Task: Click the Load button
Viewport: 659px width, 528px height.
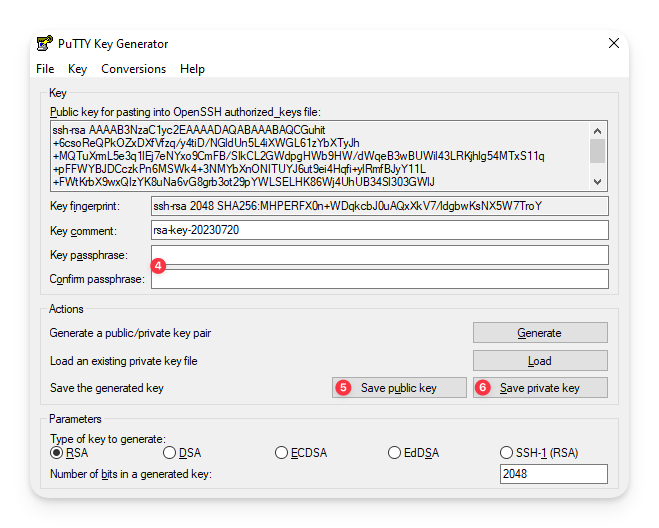Action: 540,361
